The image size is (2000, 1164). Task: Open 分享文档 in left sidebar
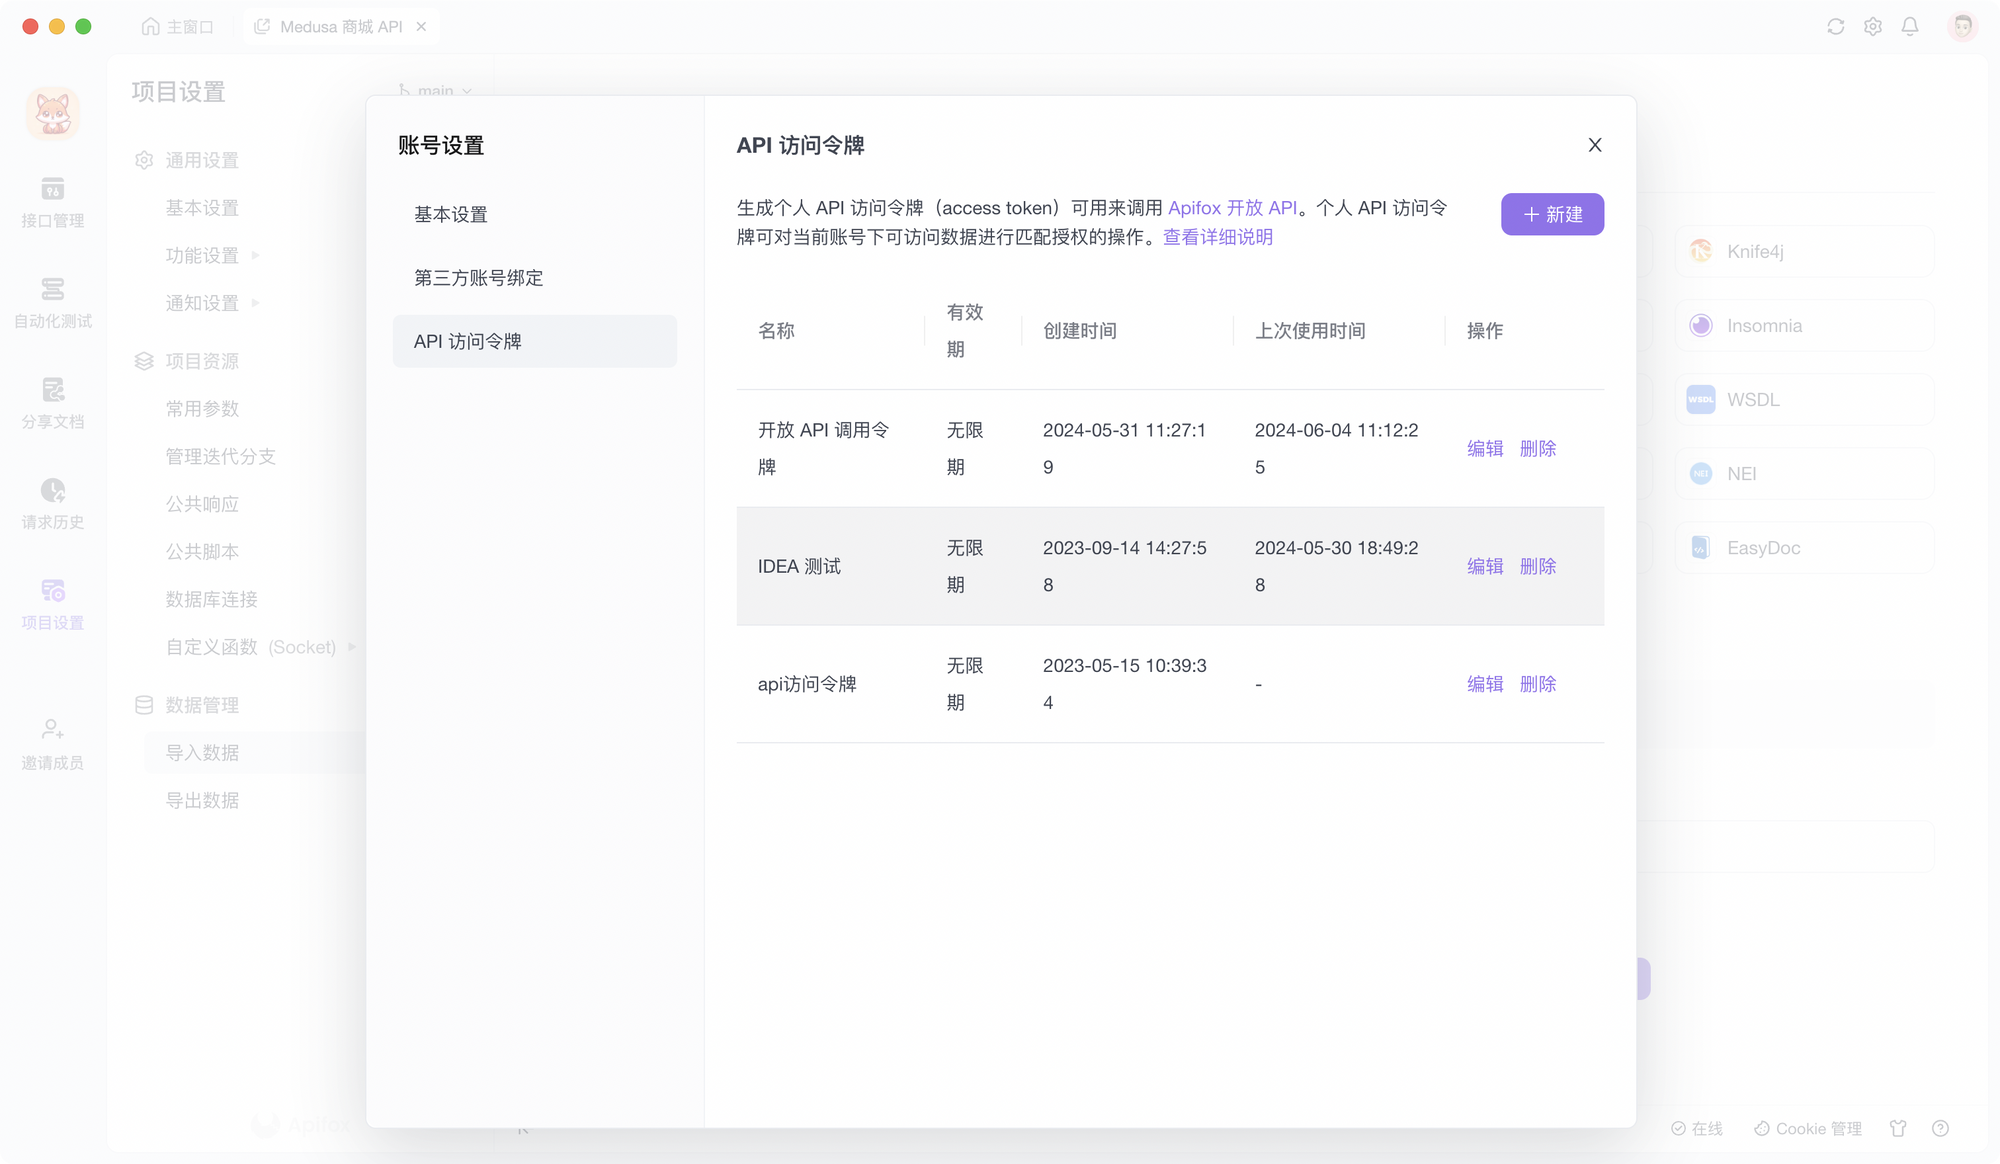point(53,404)
